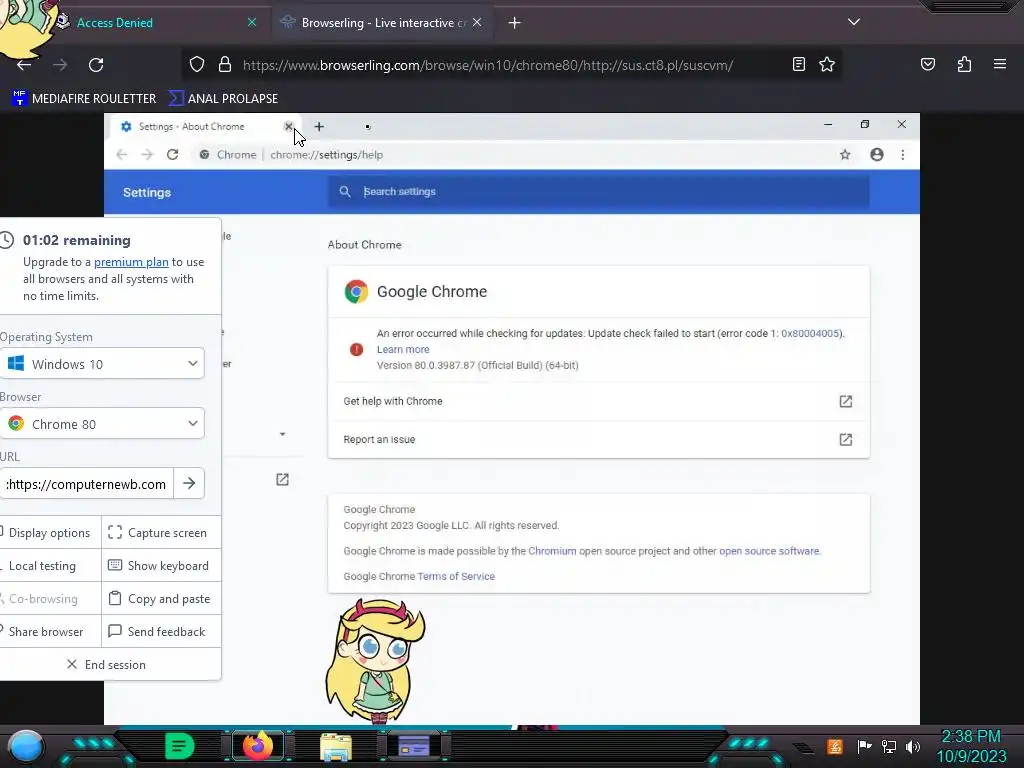Bookmark chrome://settings/help with star icon

click(845, 155)
